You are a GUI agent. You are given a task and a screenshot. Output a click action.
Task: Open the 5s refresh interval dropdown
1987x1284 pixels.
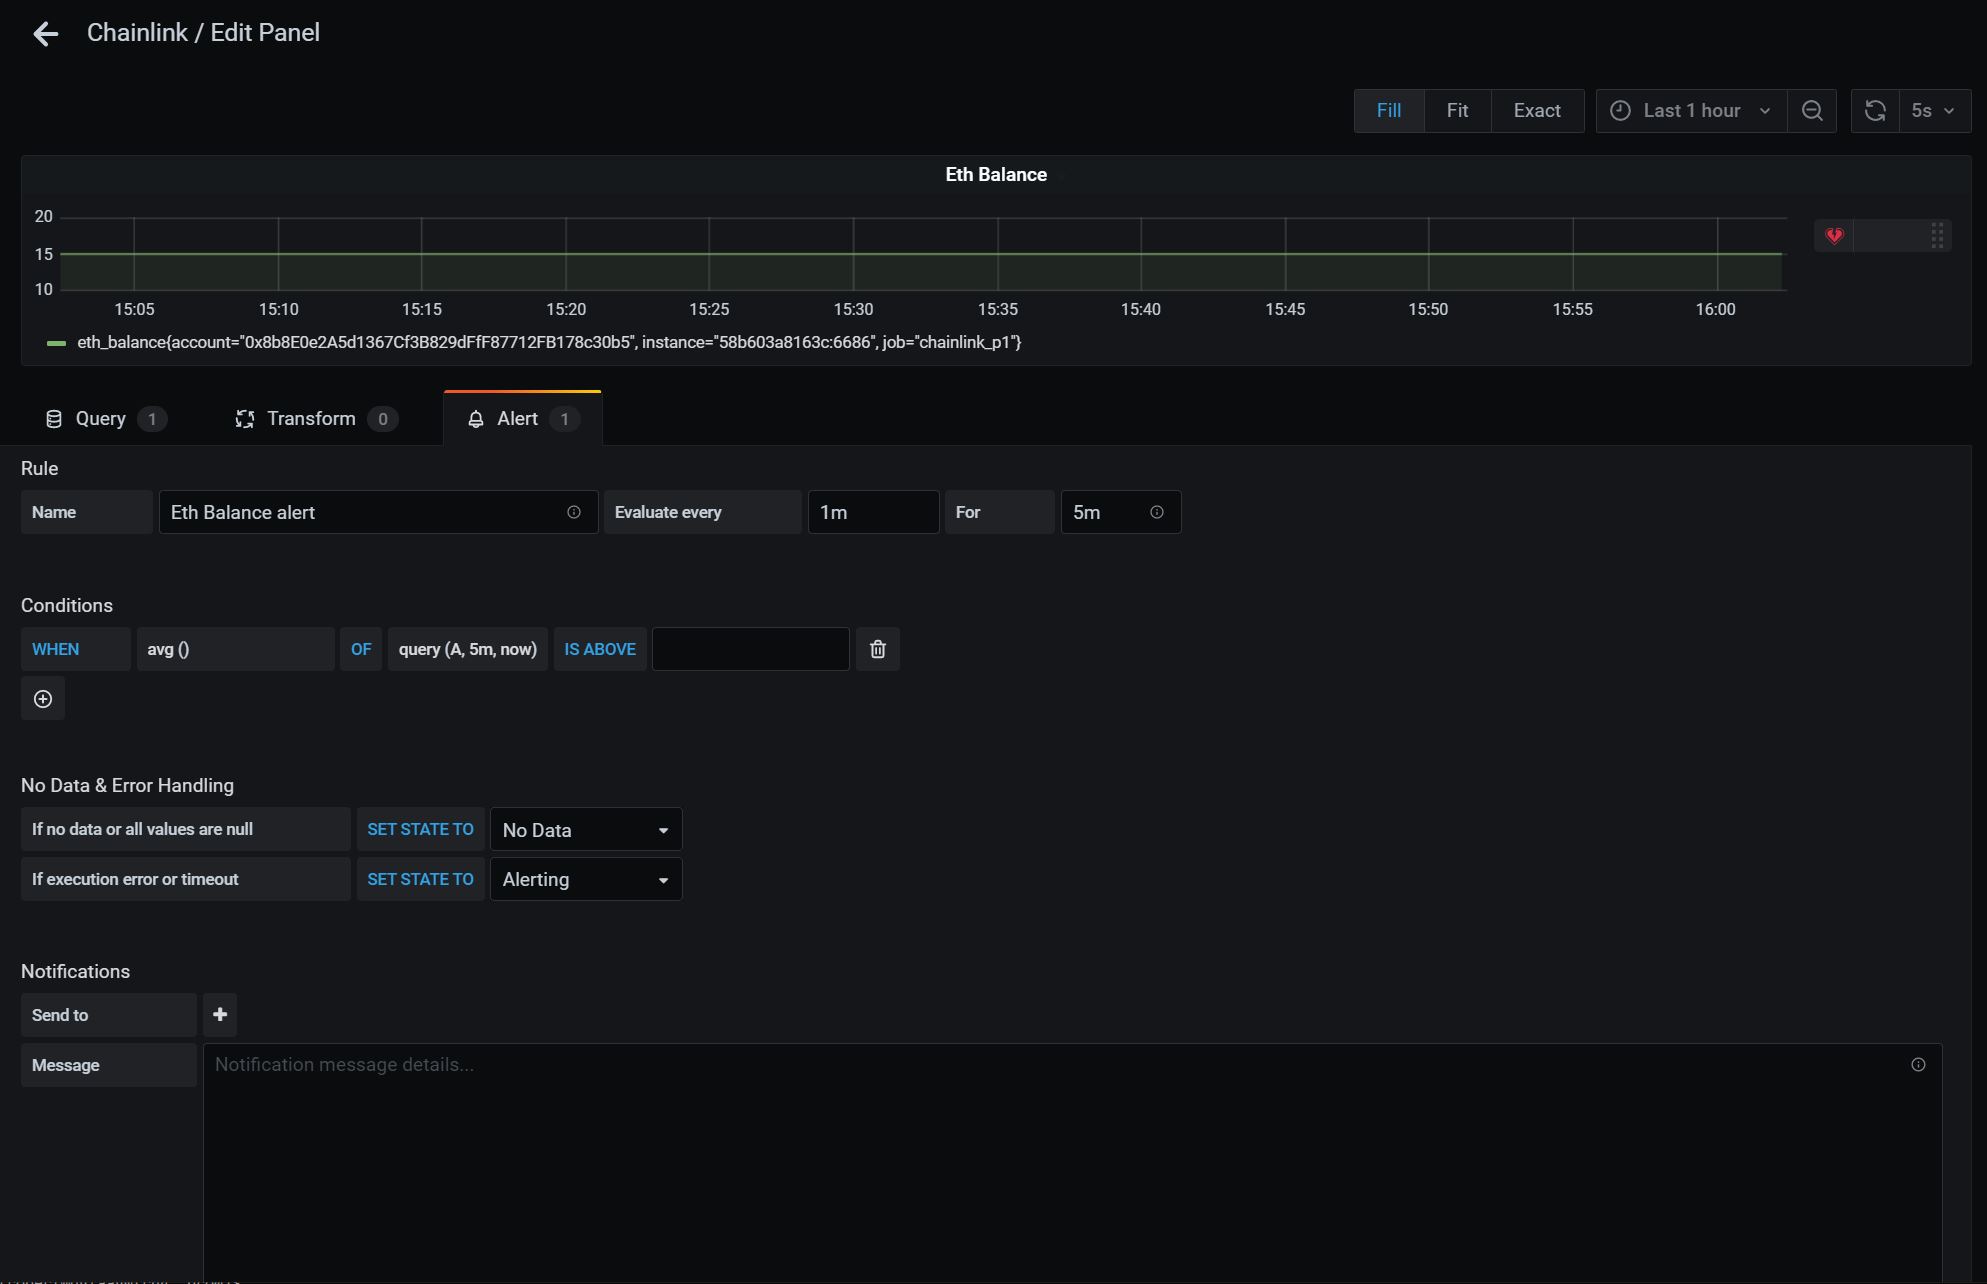pyautogui.click(x=1934, y=111)
